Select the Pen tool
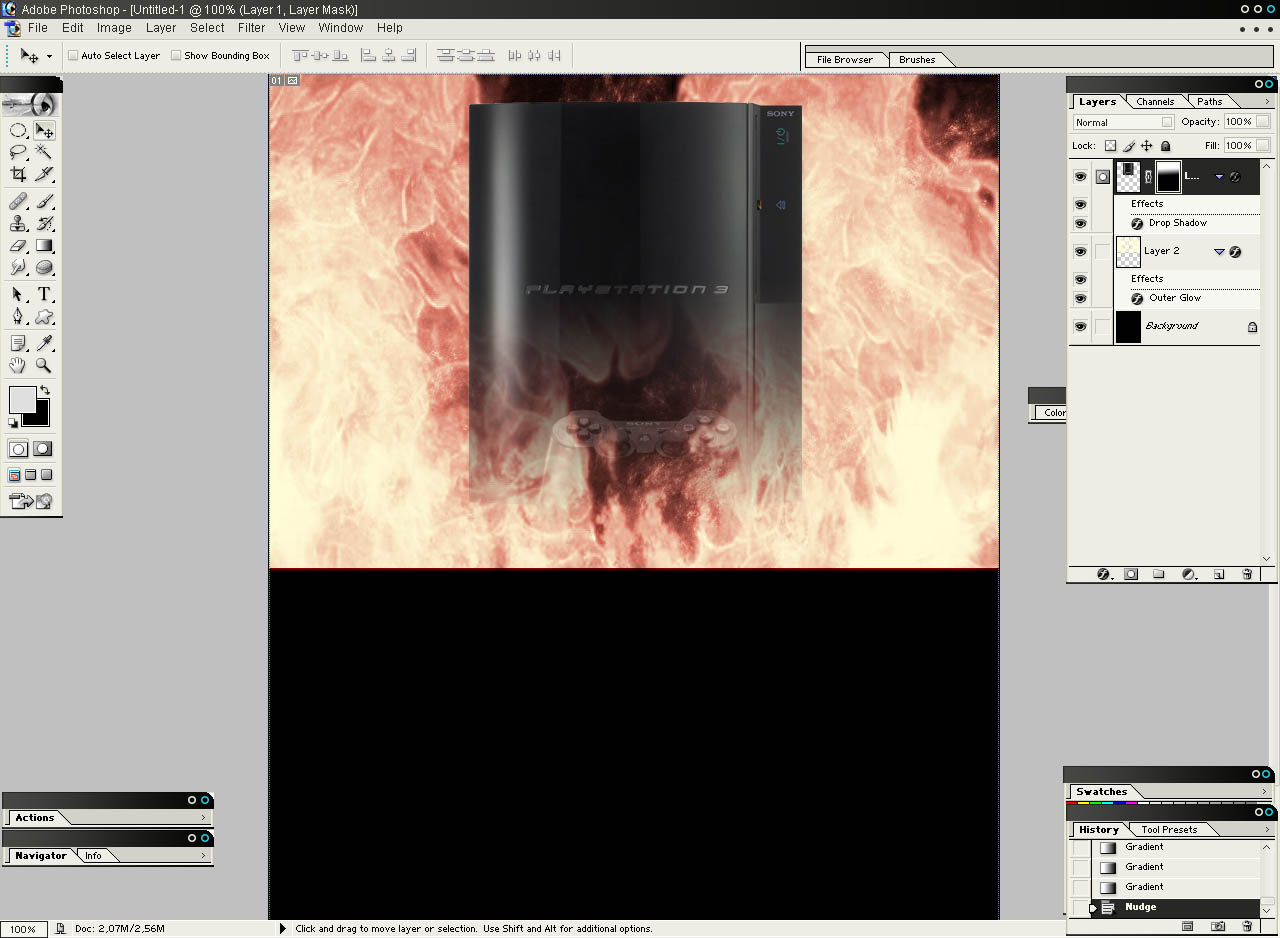This screenshot has width=1280, height=938. pyautogui.click(x=18, y=316)
